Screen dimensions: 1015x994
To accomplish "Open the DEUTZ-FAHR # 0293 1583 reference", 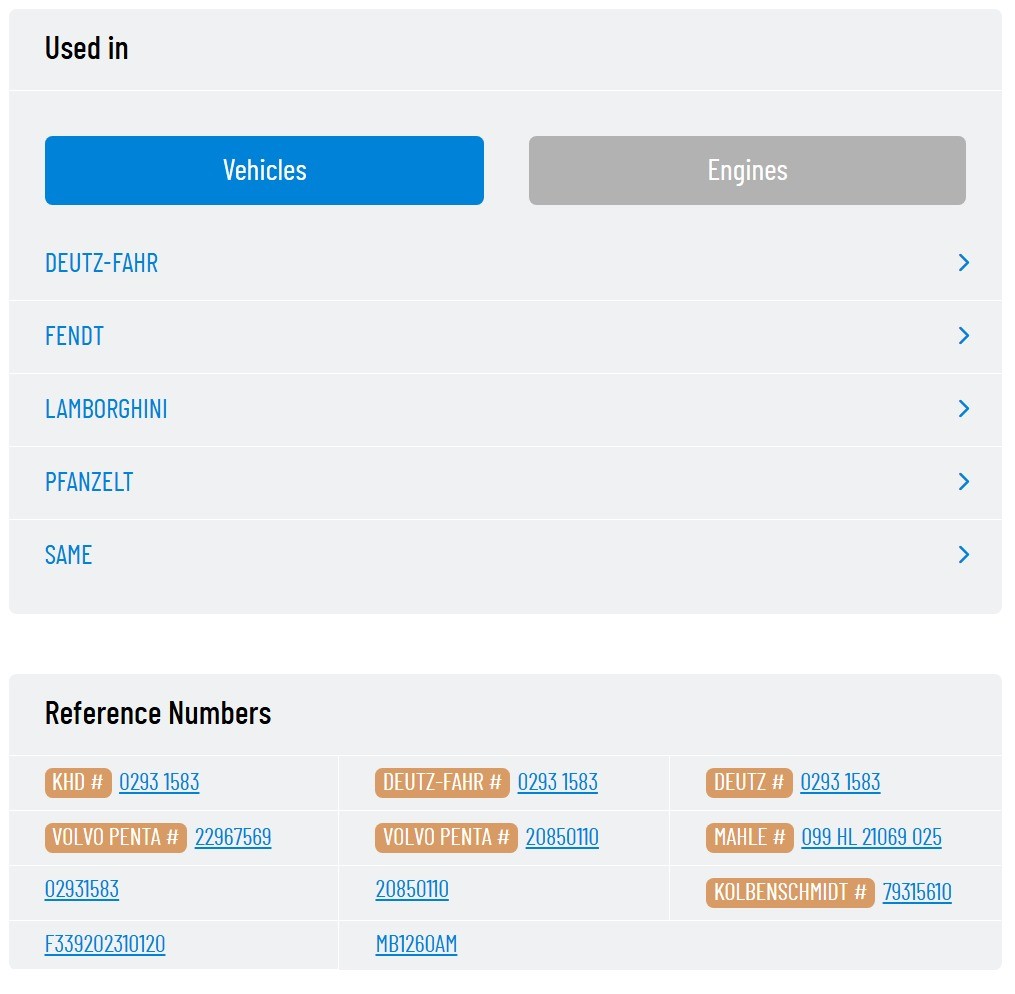I will 557,782.
